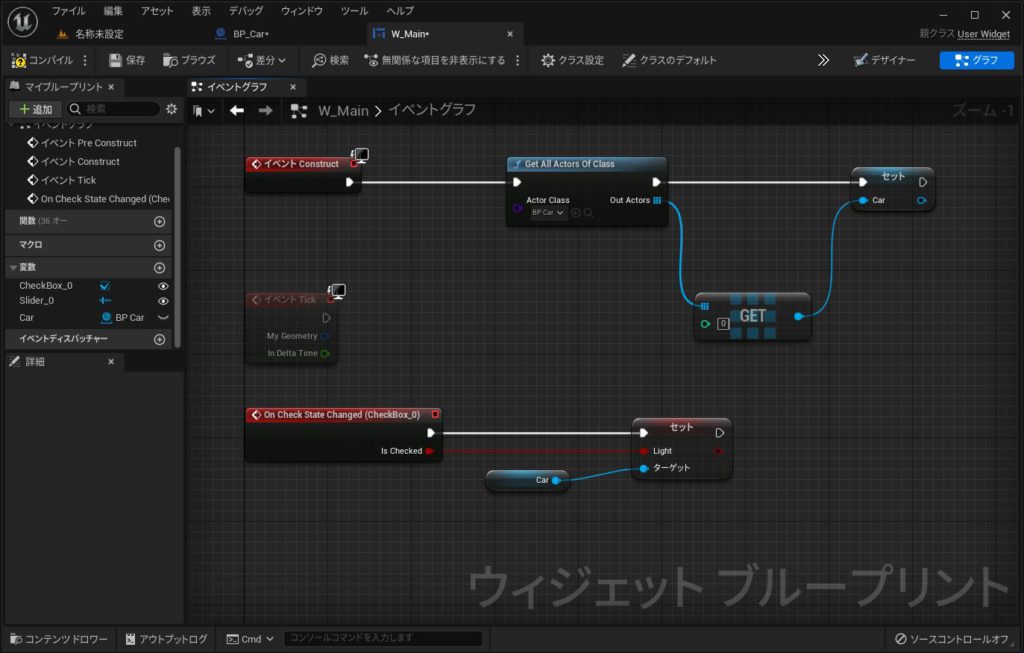Compile the blueprint with コンパイル

tap(42, 60)
